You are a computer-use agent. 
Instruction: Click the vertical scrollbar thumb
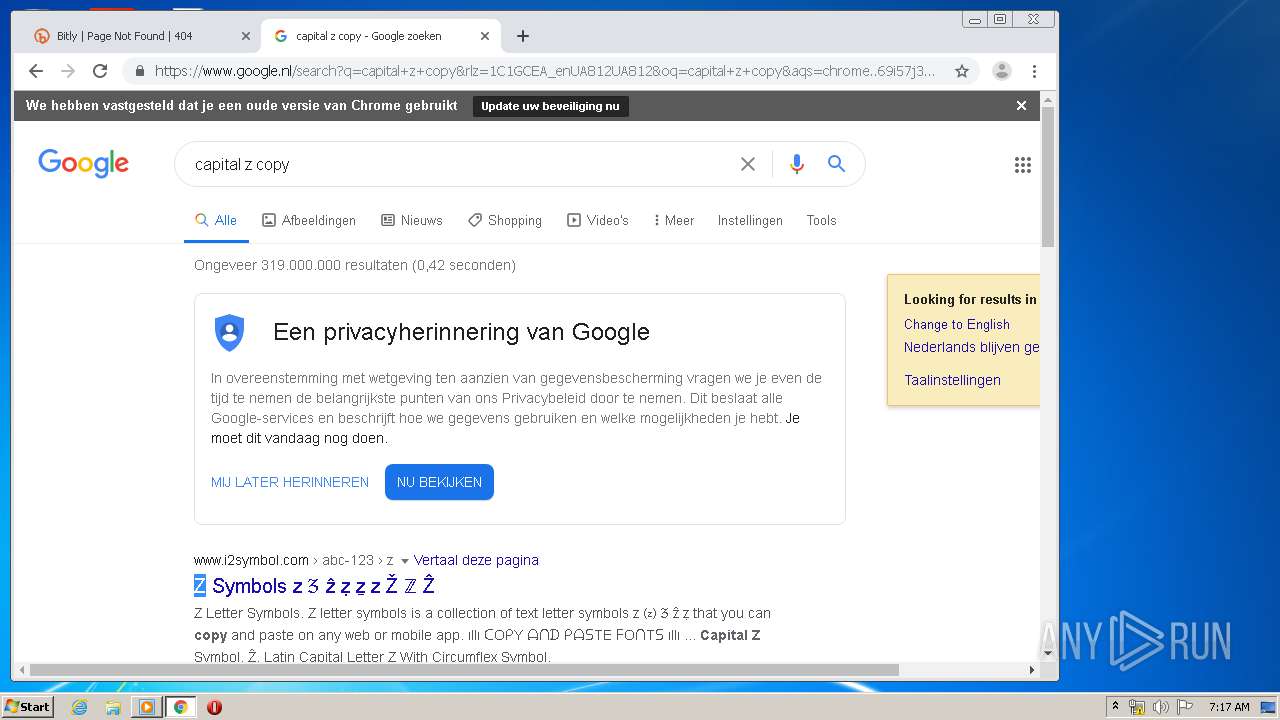[x=1048, y=176]
